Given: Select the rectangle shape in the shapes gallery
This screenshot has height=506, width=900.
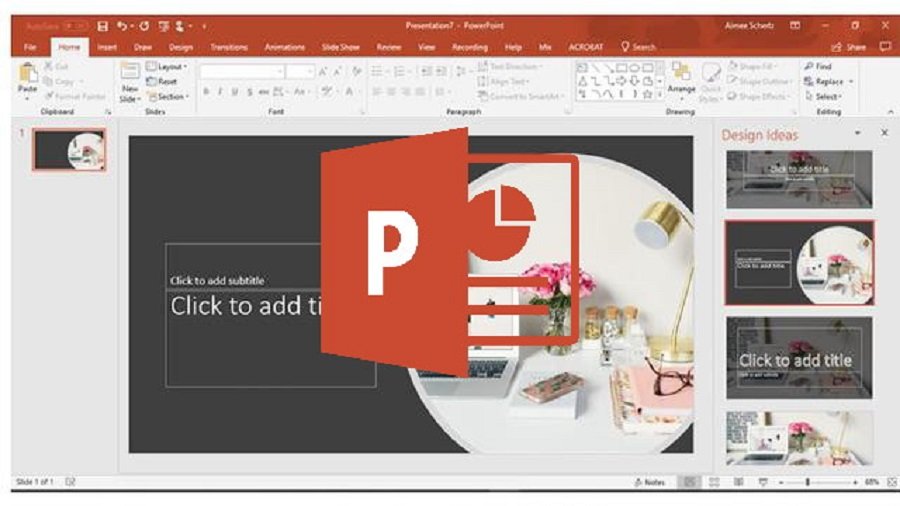Looking at the screenshot, I should pos(621,68).
